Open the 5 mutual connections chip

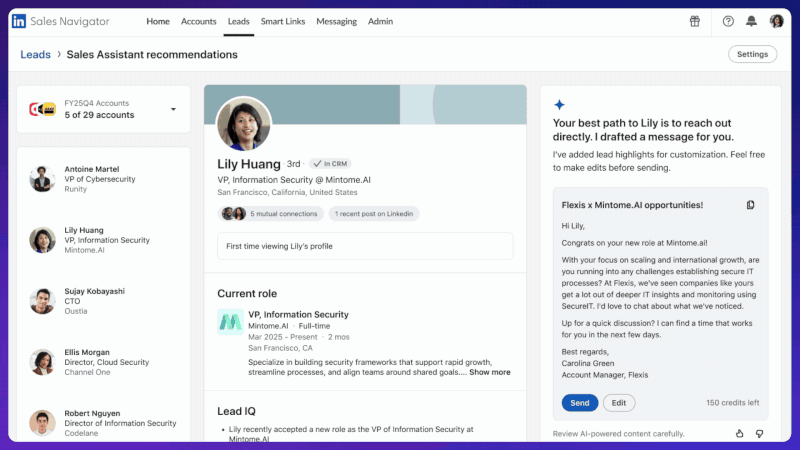point(270,214)
